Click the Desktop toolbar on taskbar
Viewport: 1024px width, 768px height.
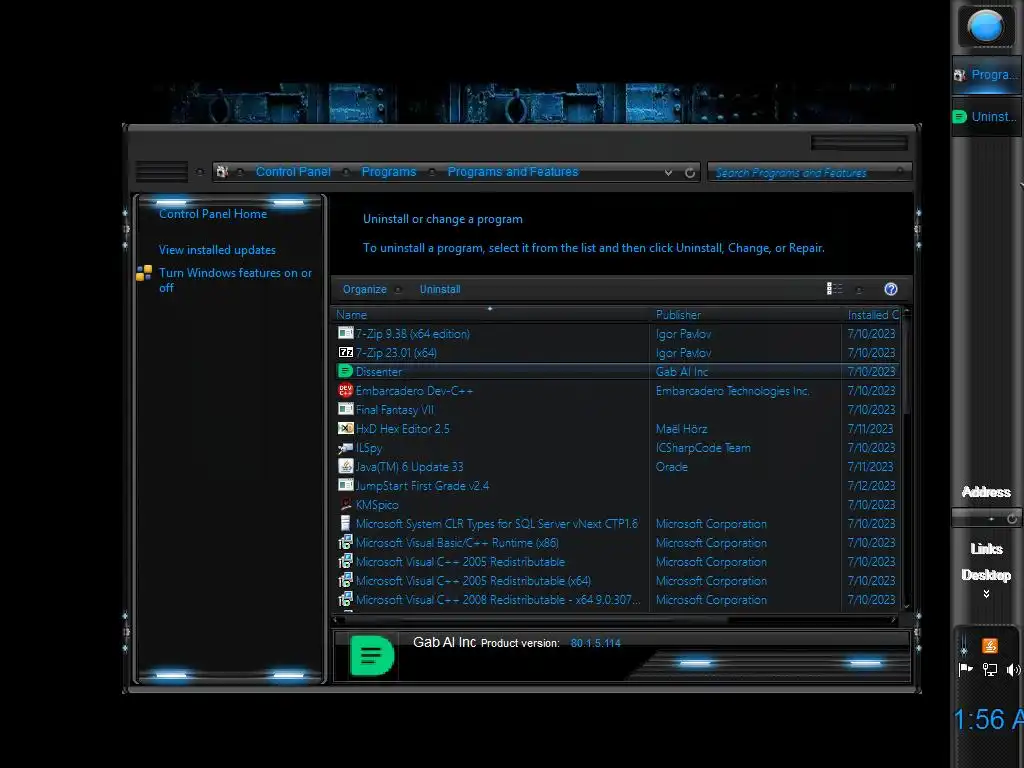986,575
